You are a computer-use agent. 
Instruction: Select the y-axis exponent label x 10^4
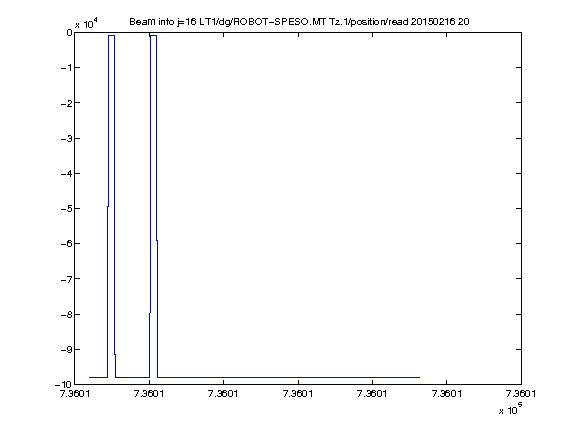click(86, 24)
